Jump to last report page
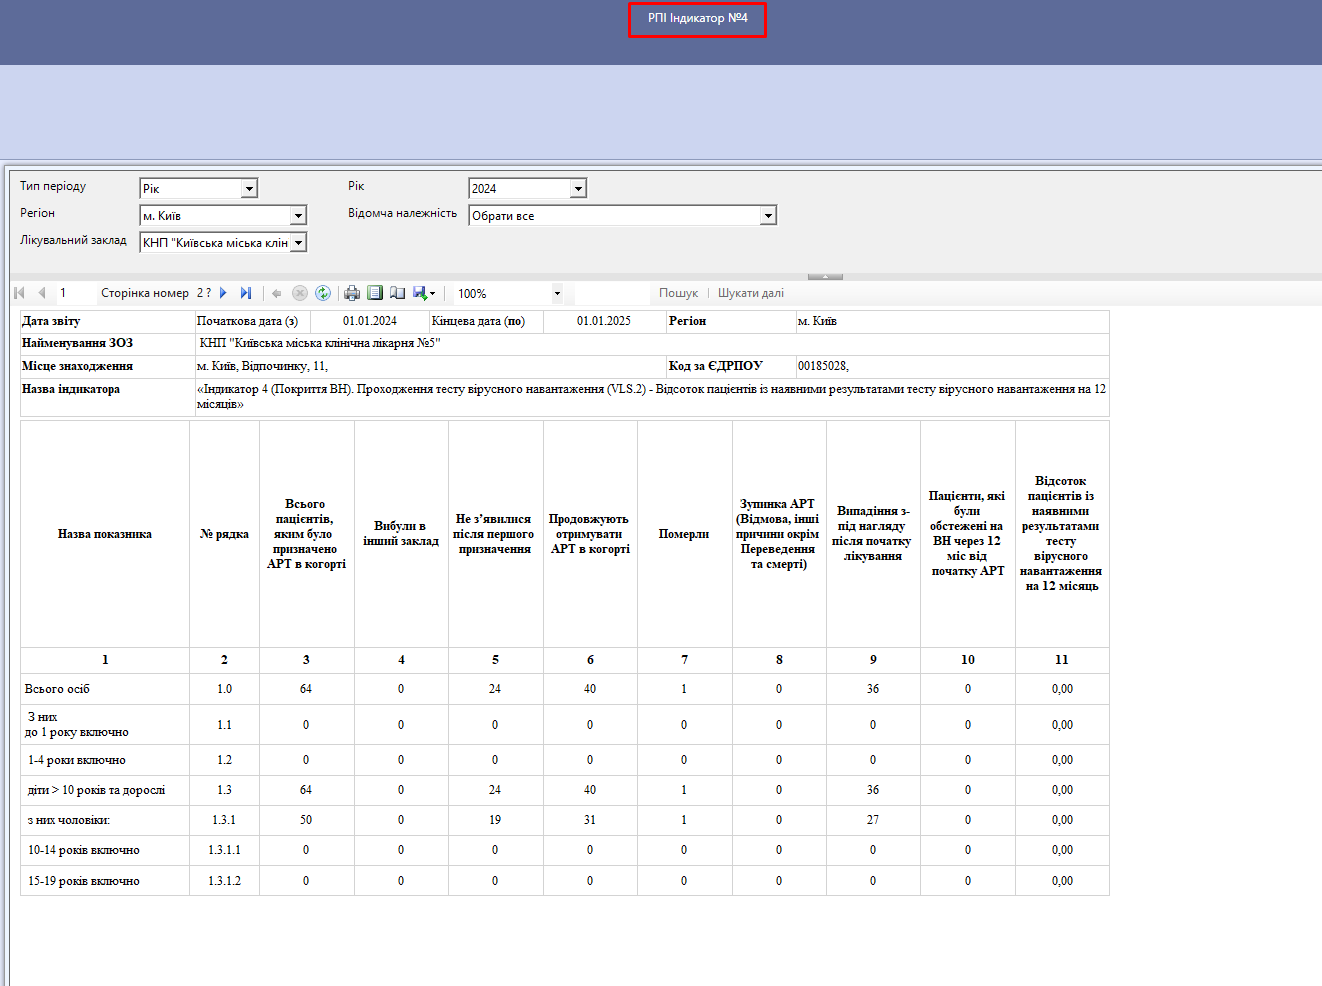Viewport: 1322px width, 986px height. (x=245, y=293)
